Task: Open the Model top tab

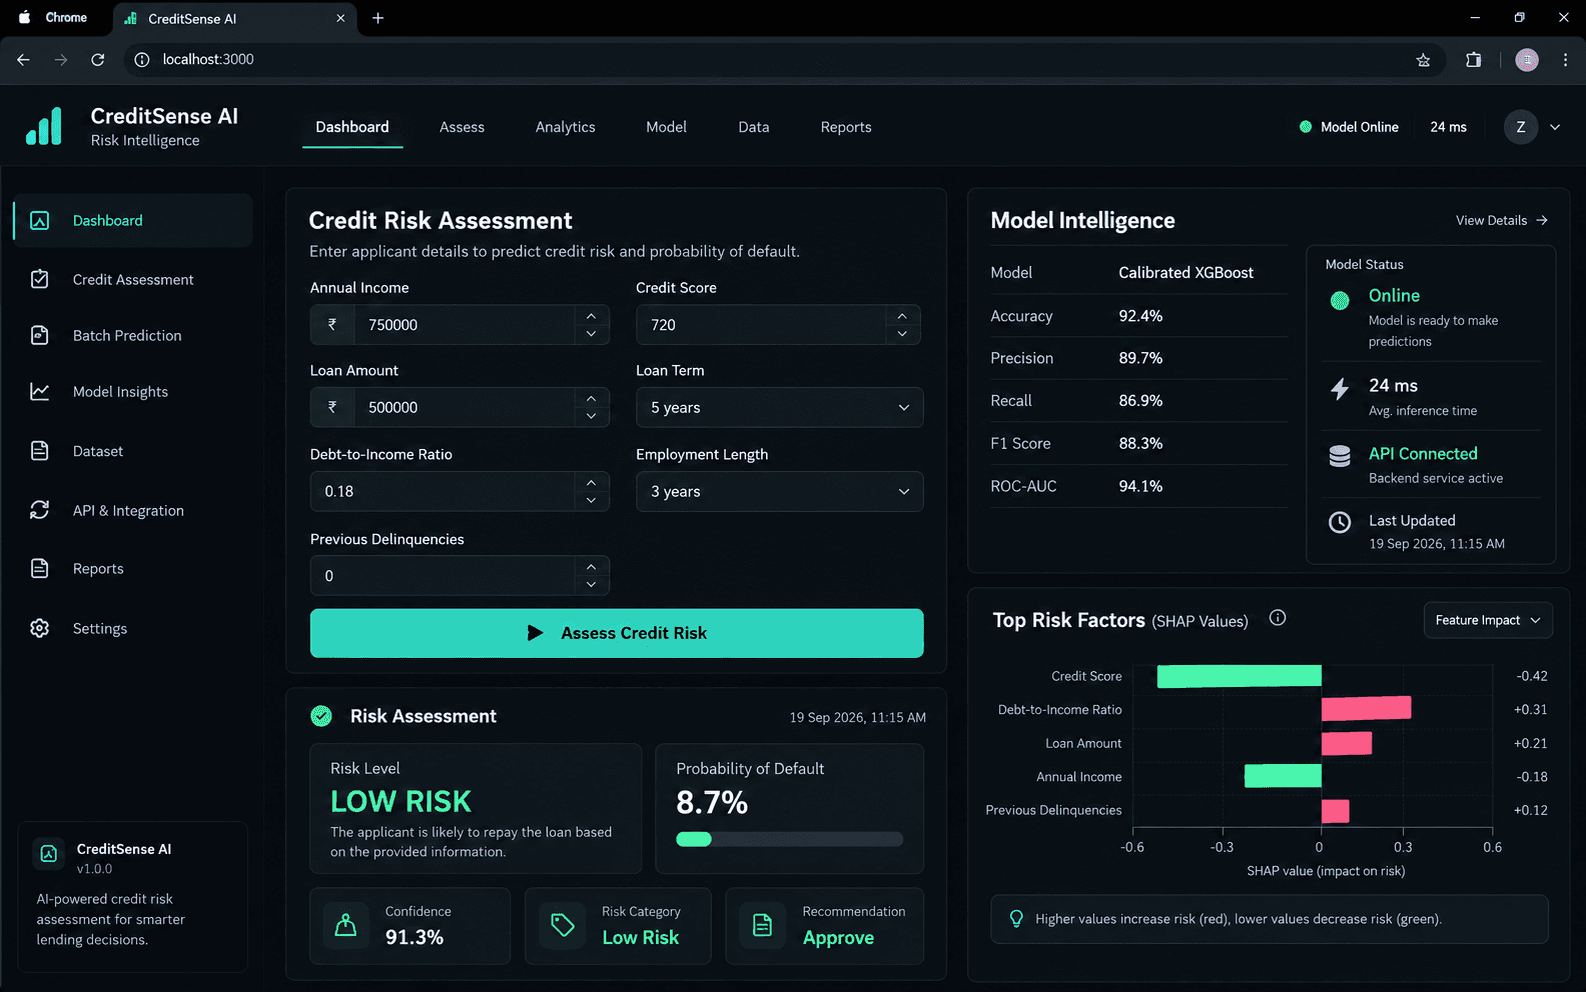Action: coord(666,127)
